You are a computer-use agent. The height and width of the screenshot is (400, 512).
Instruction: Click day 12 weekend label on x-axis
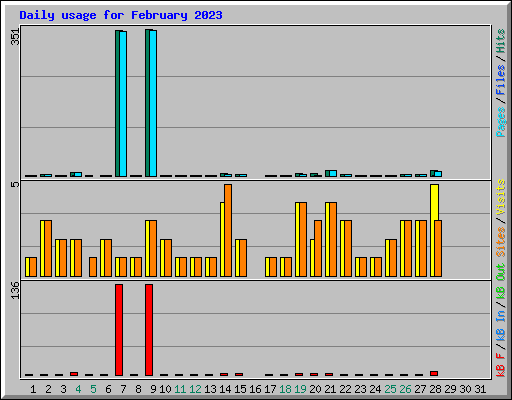195,389
